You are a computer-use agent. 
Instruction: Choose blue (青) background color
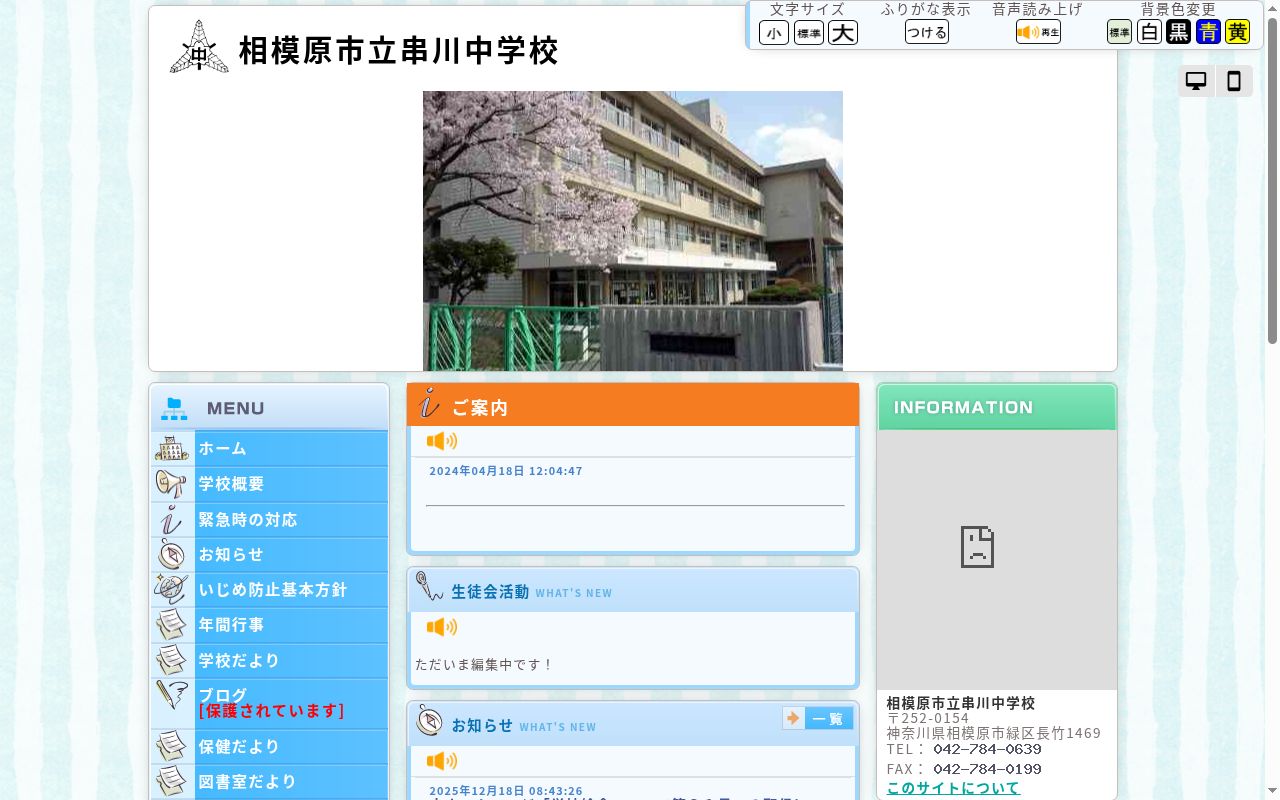pyautogui.click(x=1208, y=32)
